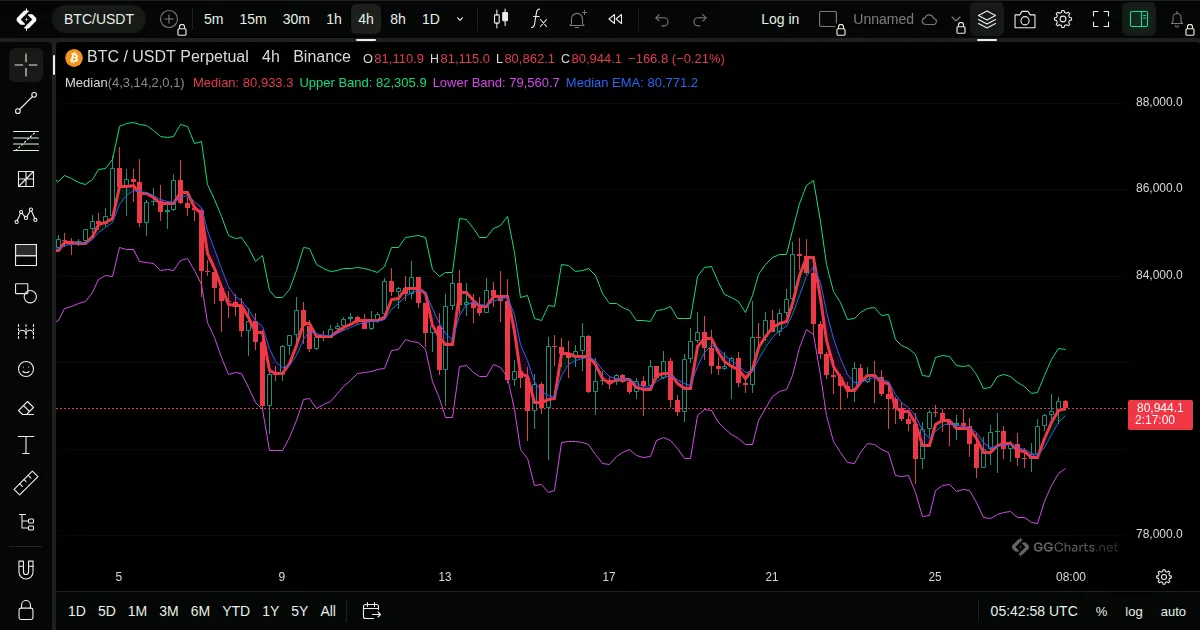The image size is (1200, 630).
Task: Toggle the right sidebar panel
Action: click(x=1138, y=19)
